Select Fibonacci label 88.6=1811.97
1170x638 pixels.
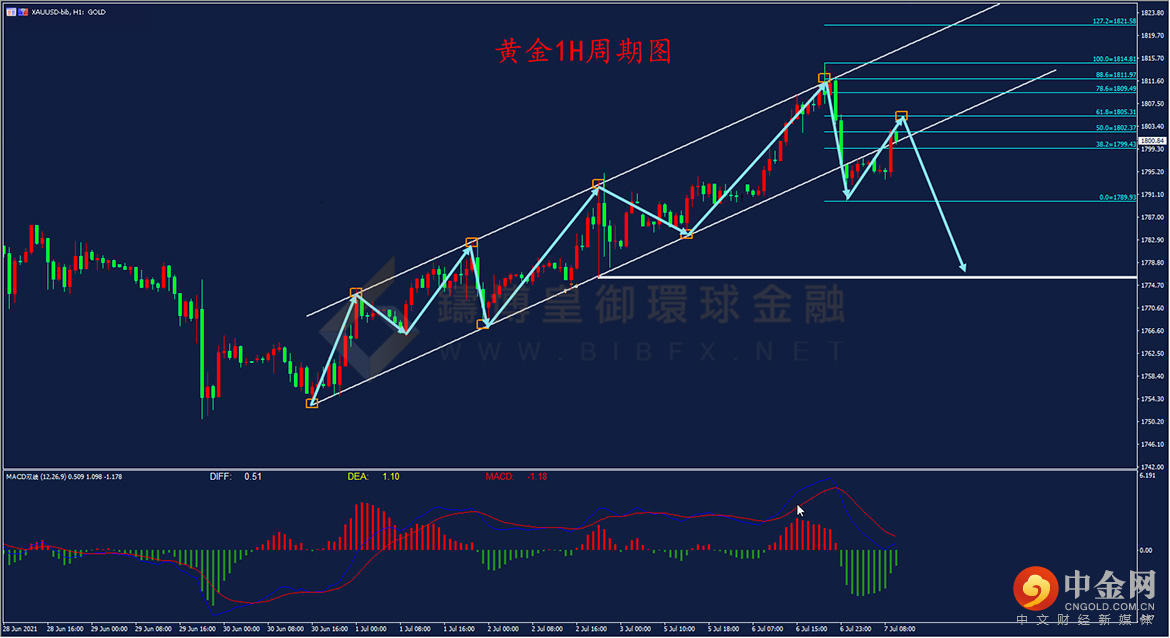click(x=1116, y=75)
